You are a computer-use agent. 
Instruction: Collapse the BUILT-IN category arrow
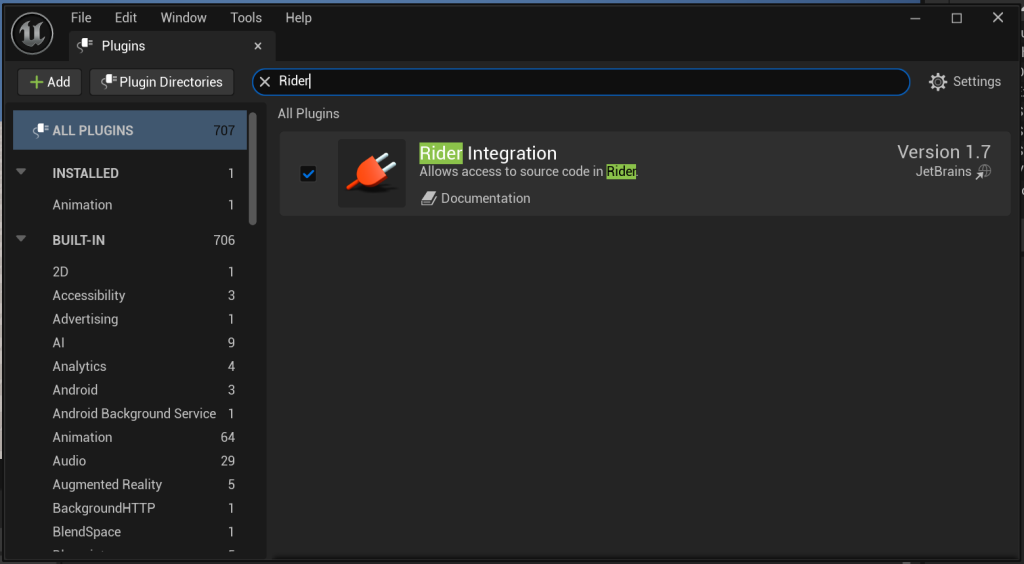coord(21,239)
